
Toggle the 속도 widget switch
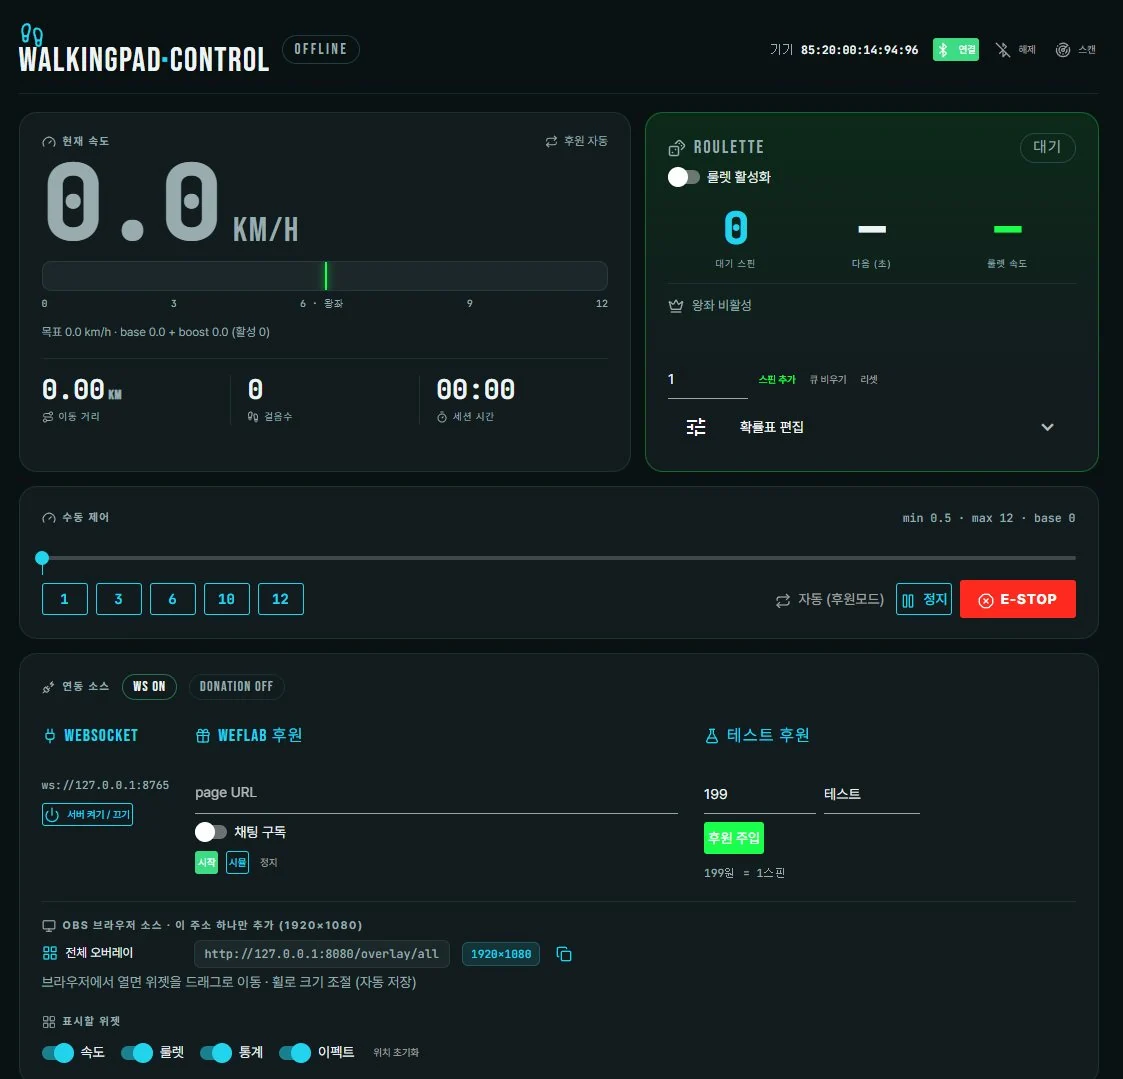[58, 1053]
